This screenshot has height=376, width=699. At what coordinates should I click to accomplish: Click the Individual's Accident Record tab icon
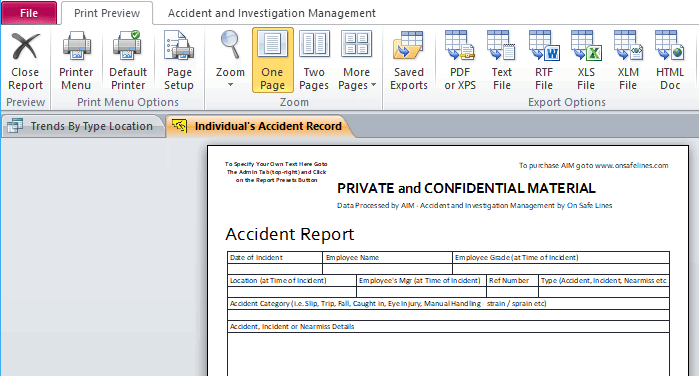point(179,126)
